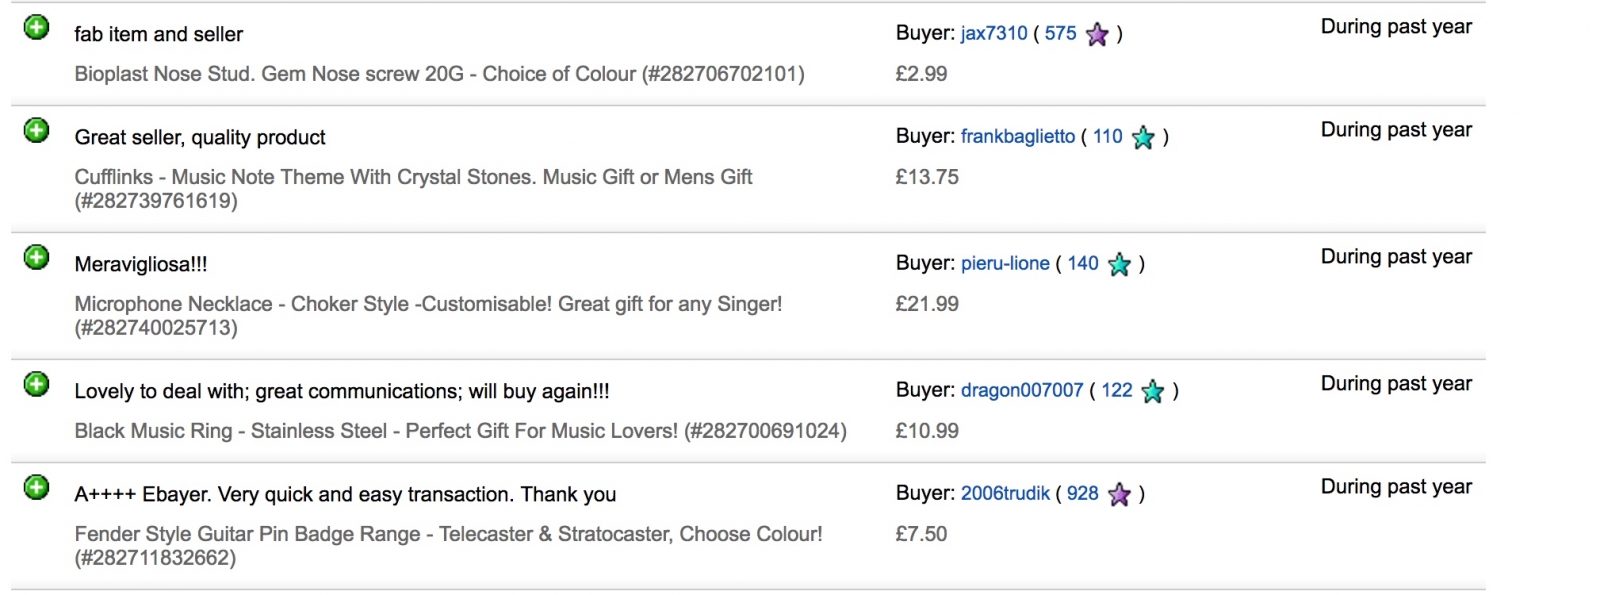Open dragon007007 buyer profile
1600x595 pixels.
1022,390
